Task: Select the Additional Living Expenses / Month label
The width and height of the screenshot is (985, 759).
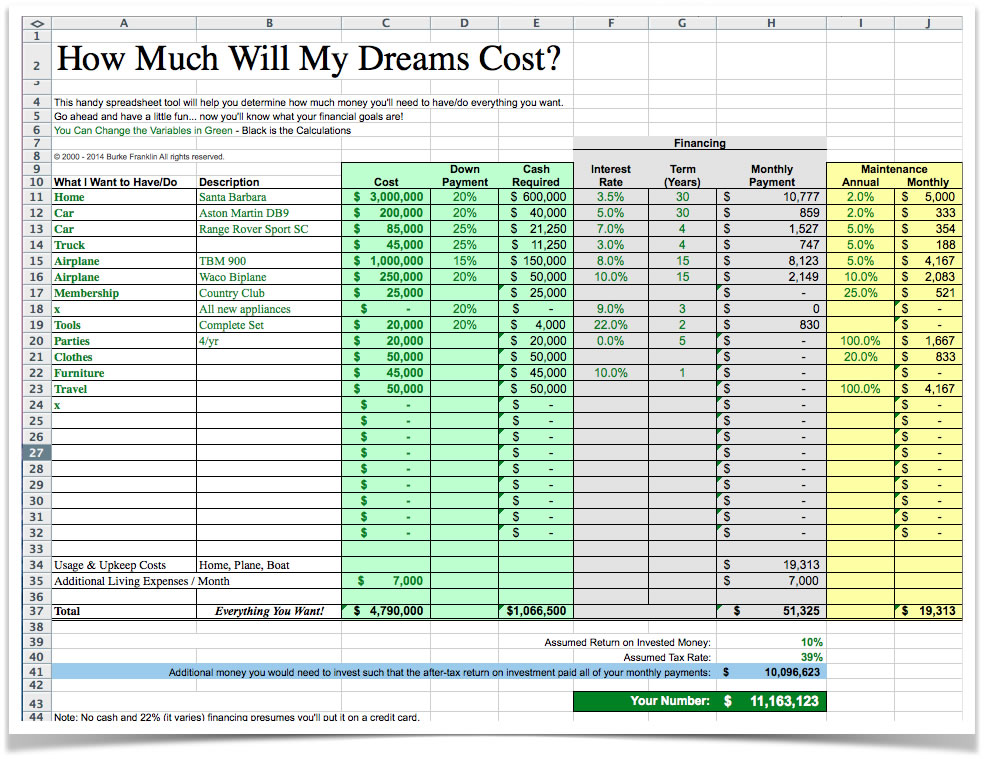Action: tap(130, 581)
